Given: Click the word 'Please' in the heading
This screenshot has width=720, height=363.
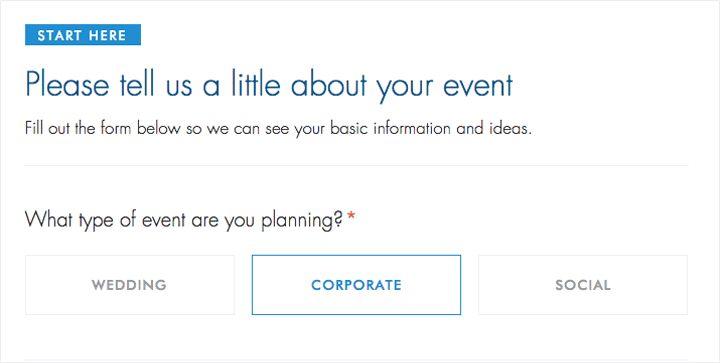Looking at the screenshot, I should [68, 85].
